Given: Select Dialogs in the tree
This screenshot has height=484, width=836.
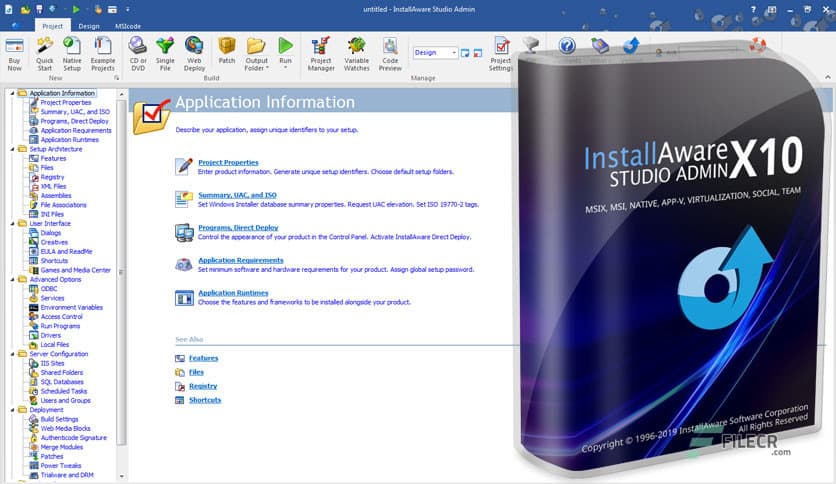Looking at the screenshot, I should [51, 233].
